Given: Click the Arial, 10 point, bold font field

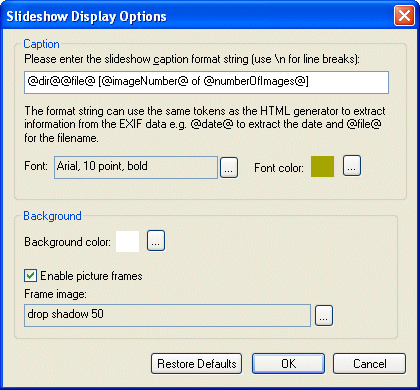Looking at the screenshot, I should [136, 168].
